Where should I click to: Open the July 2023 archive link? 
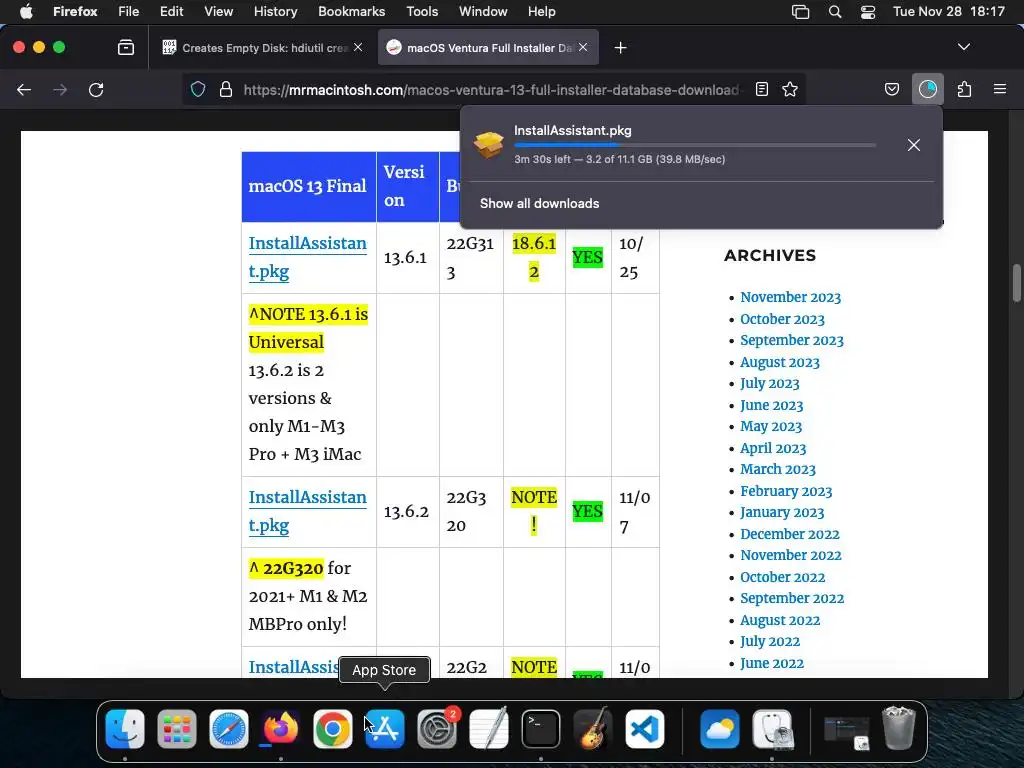pyautogui.click(x=769, y=383)
